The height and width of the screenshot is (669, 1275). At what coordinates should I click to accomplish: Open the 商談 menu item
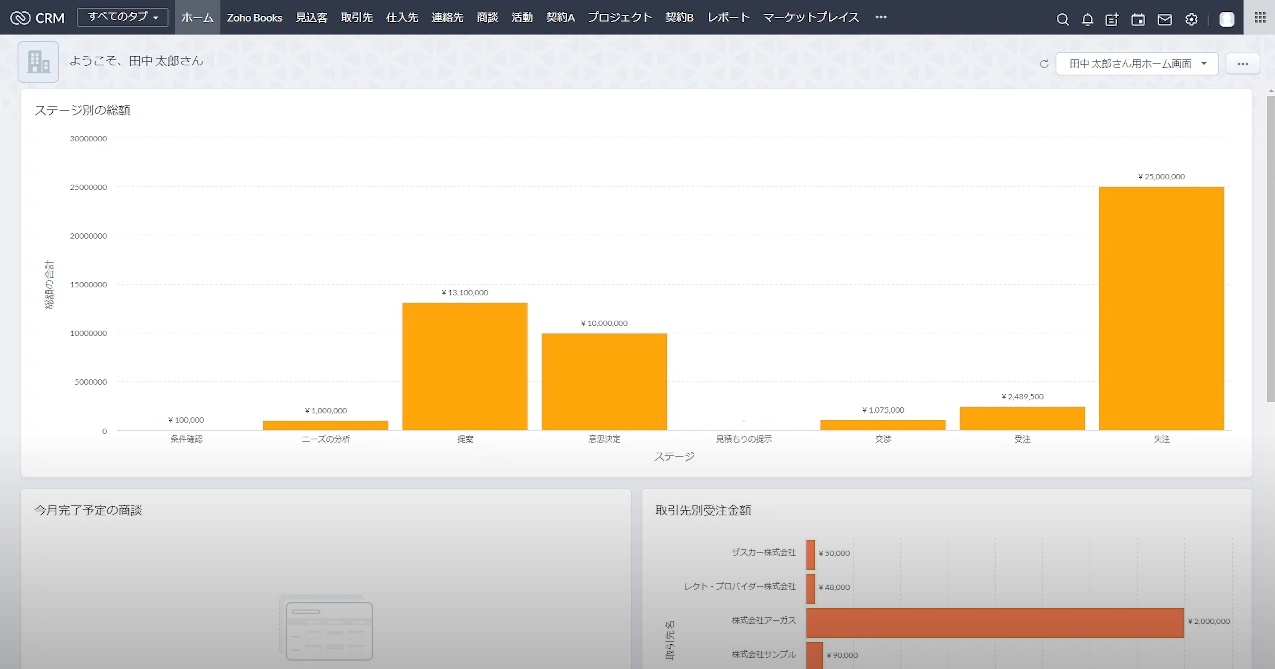(x=487, y=17)
